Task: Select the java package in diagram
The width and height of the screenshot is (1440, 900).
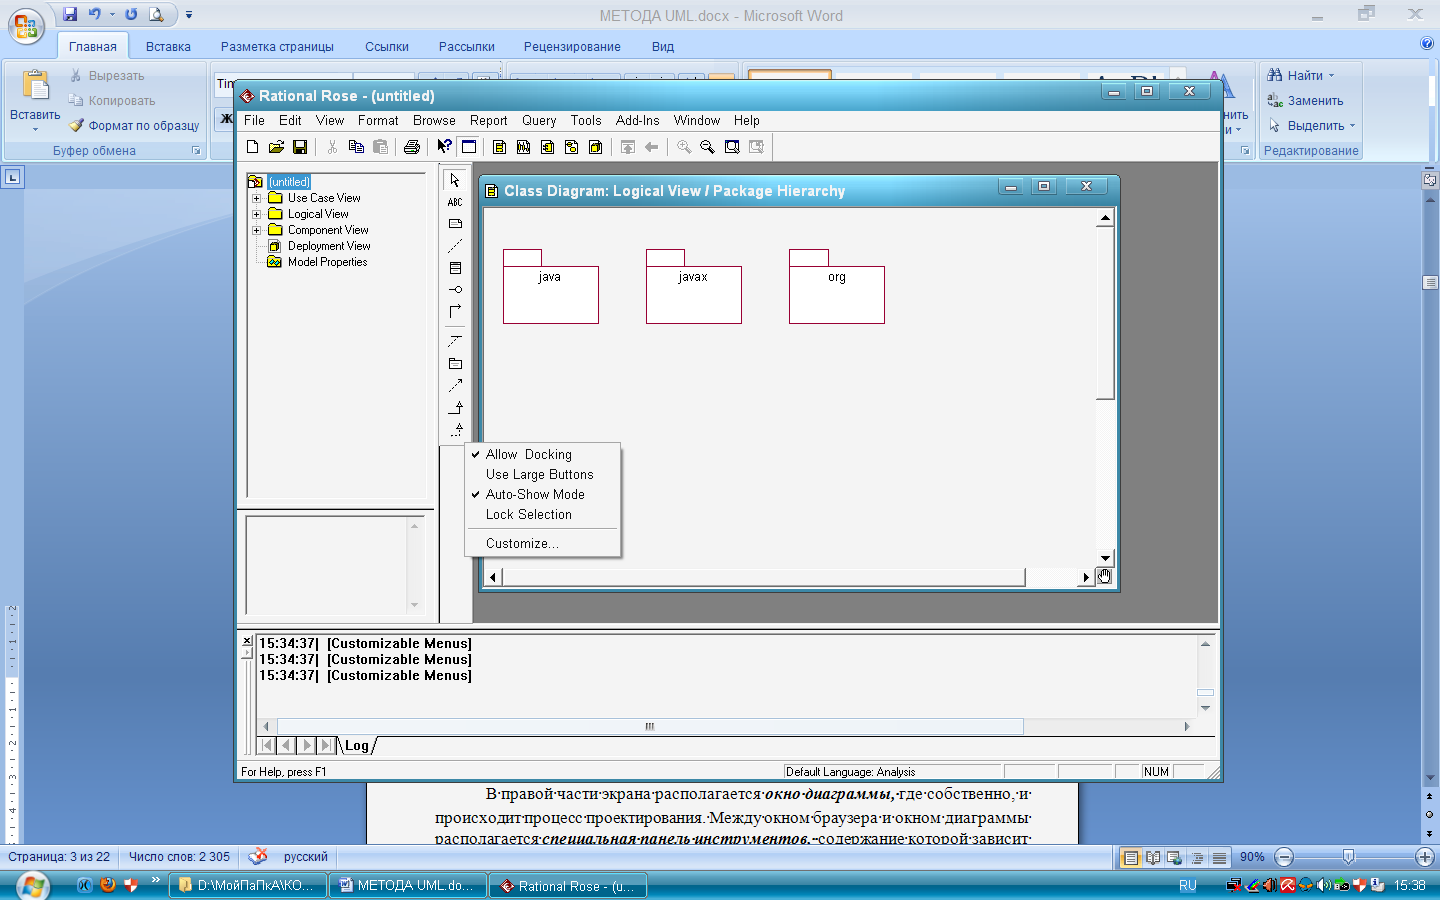Action: tap(550, 288)
